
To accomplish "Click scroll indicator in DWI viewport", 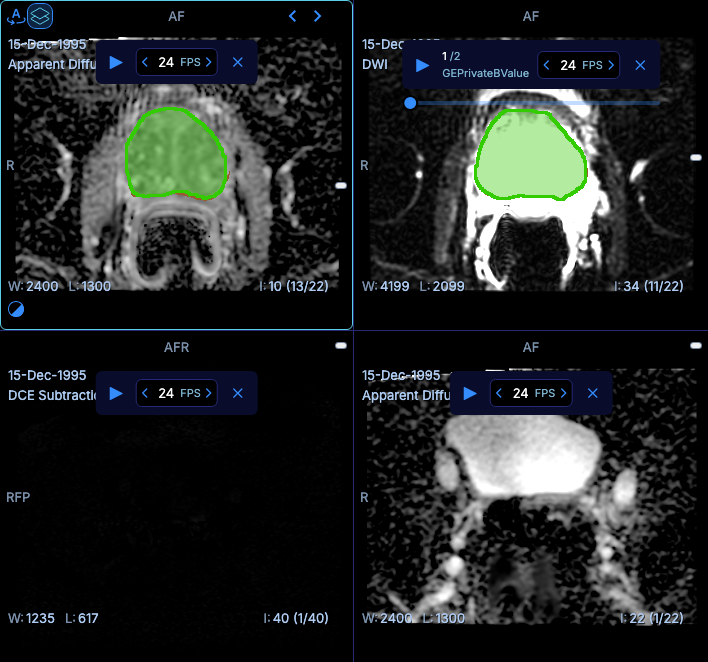I will tap(696, 157).
